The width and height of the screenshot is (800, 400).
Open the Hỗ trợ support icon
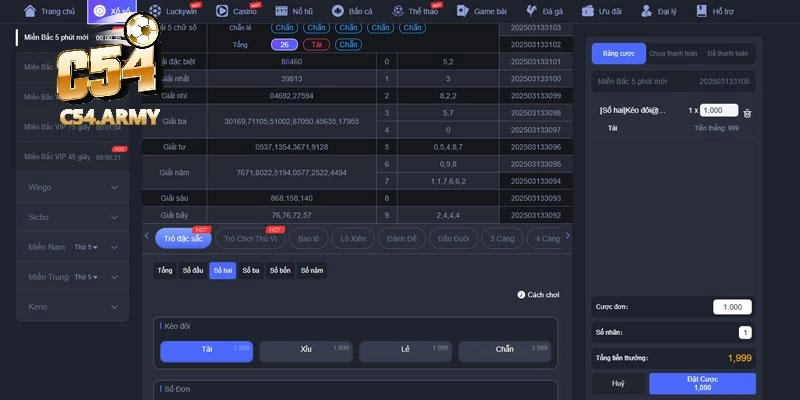[x=700, y=11]
